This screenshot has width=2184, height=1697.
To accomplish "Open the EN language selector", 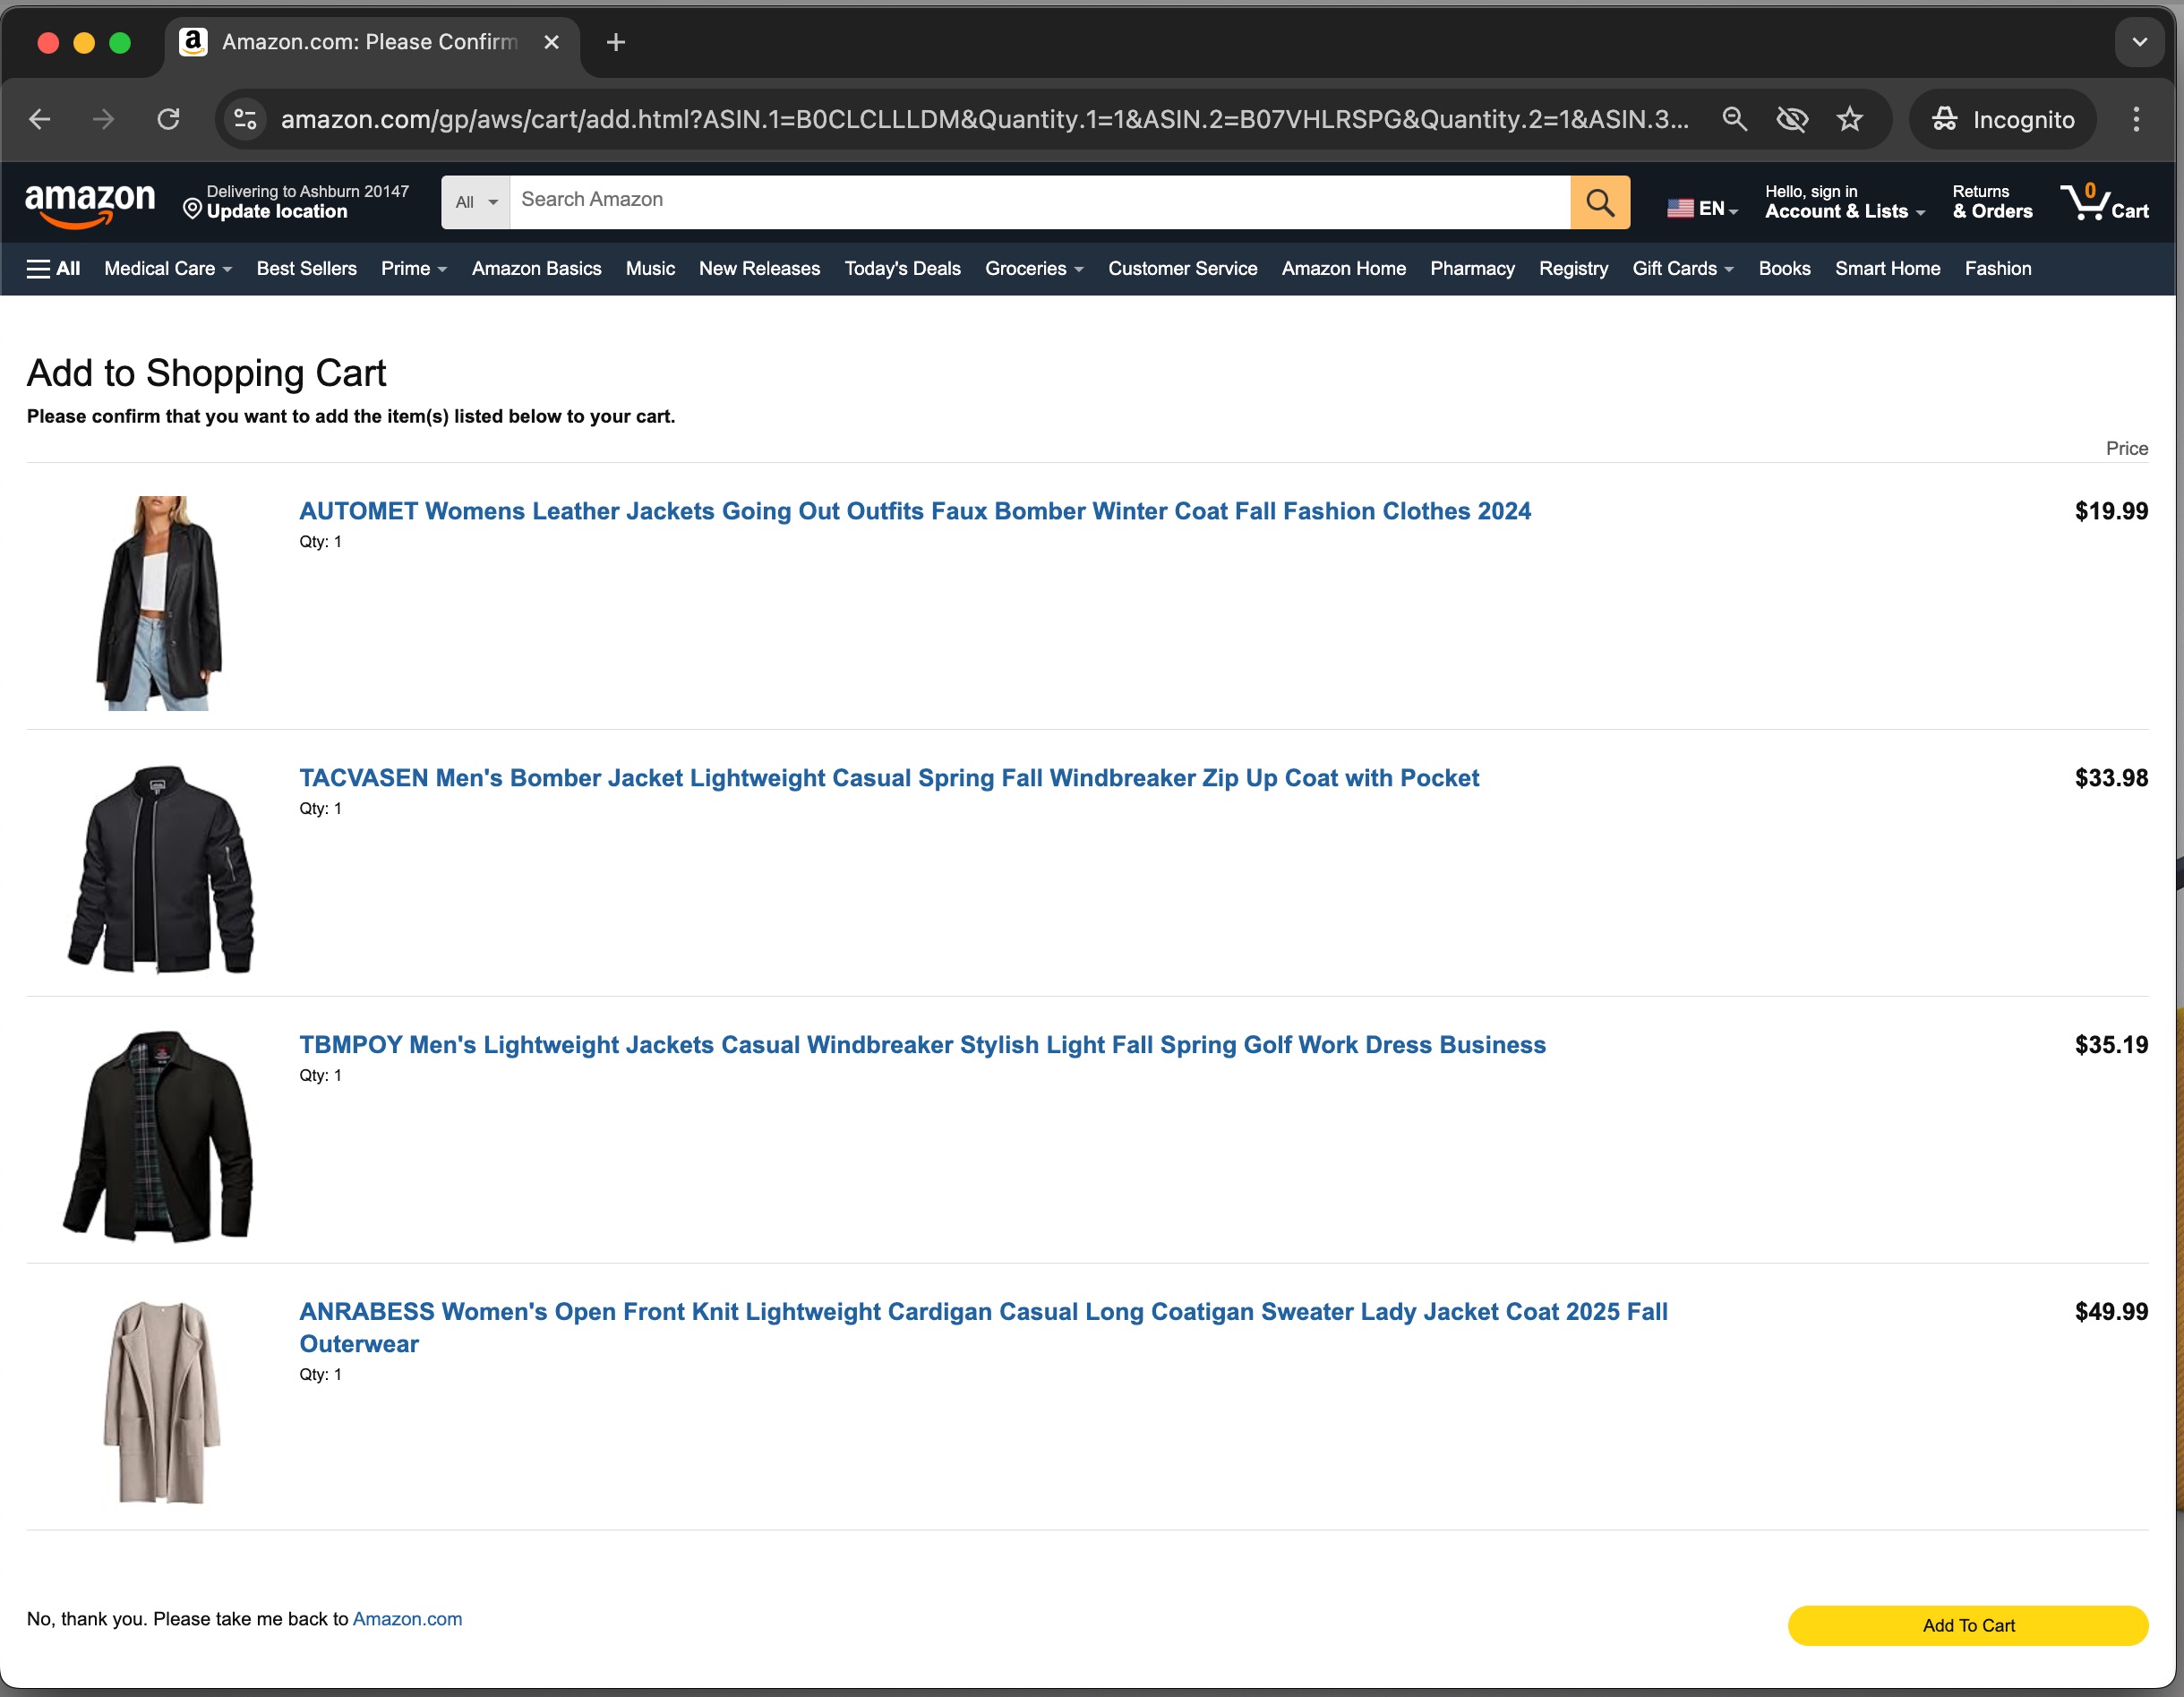I will pyautogui.click(x=1702, y=208).
